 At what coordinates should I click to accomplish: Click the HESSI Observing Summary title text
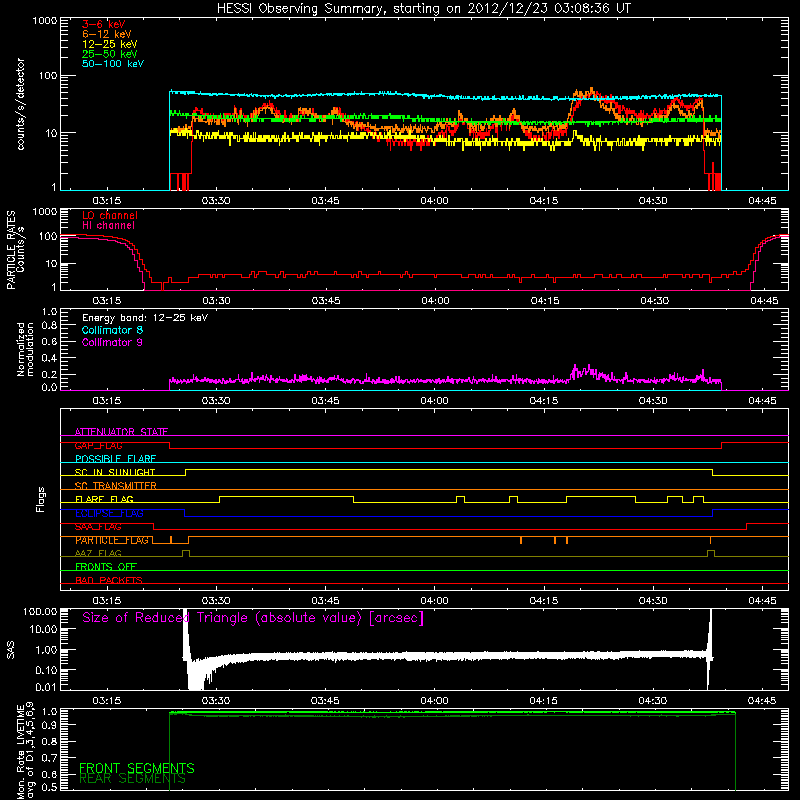[423, 9]
